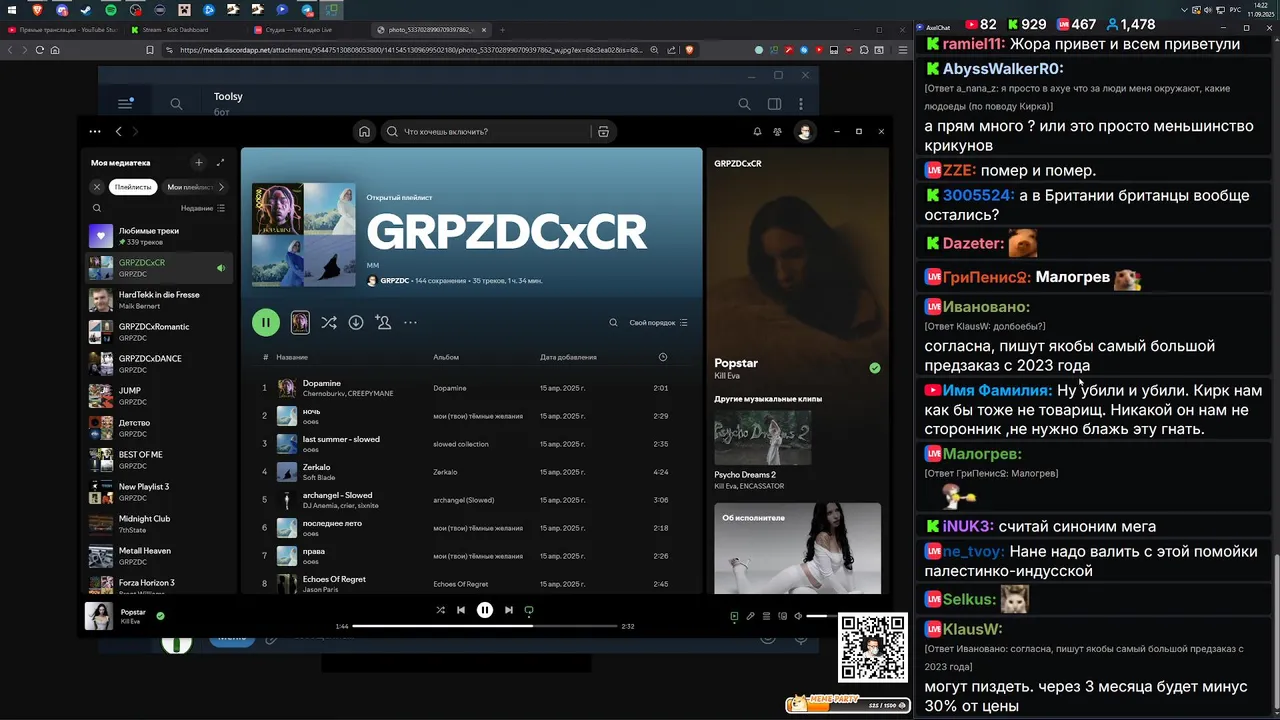This screenshot has width=1280, height=720.
Task: Open the Свой порядок sort dropdown
Action: (x=659, y=323)
